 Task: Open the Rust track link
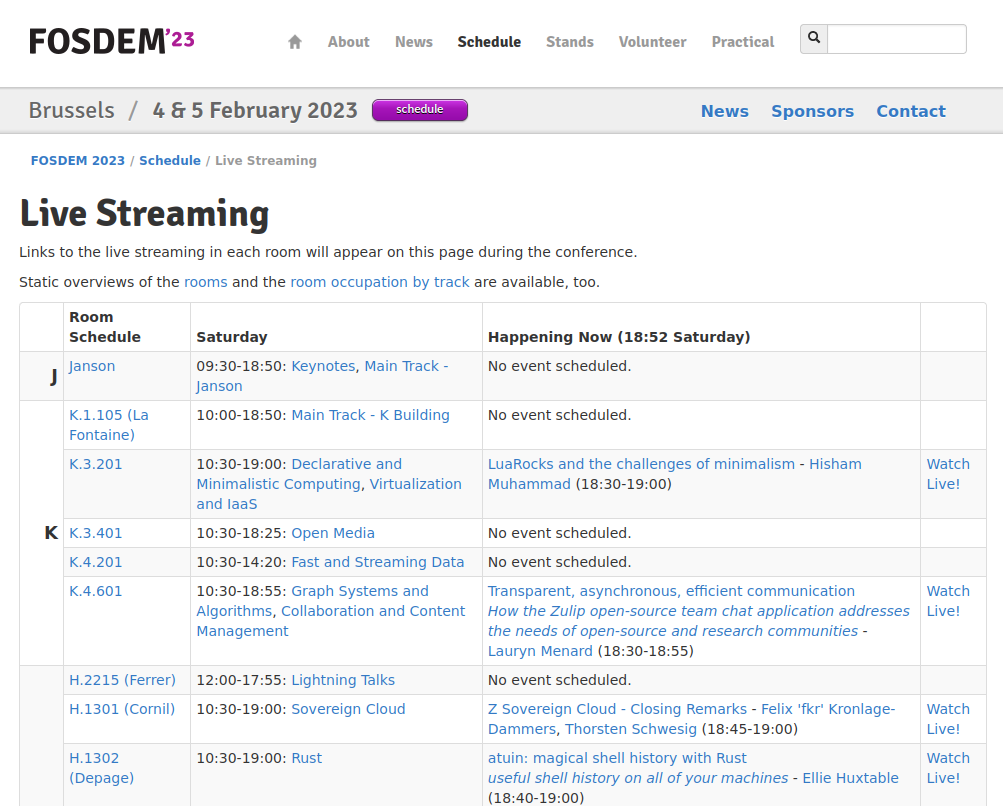tap(306, 759)
